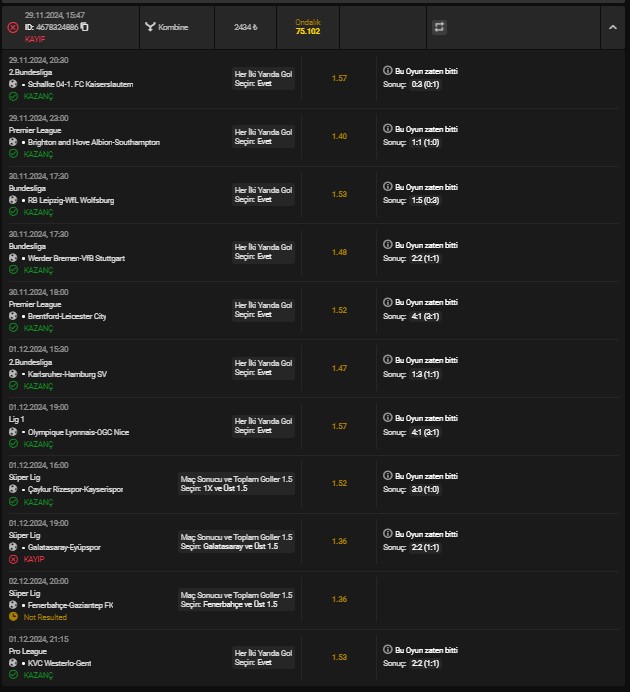Click the red KAYIP status icon in header

click(13, 27)
